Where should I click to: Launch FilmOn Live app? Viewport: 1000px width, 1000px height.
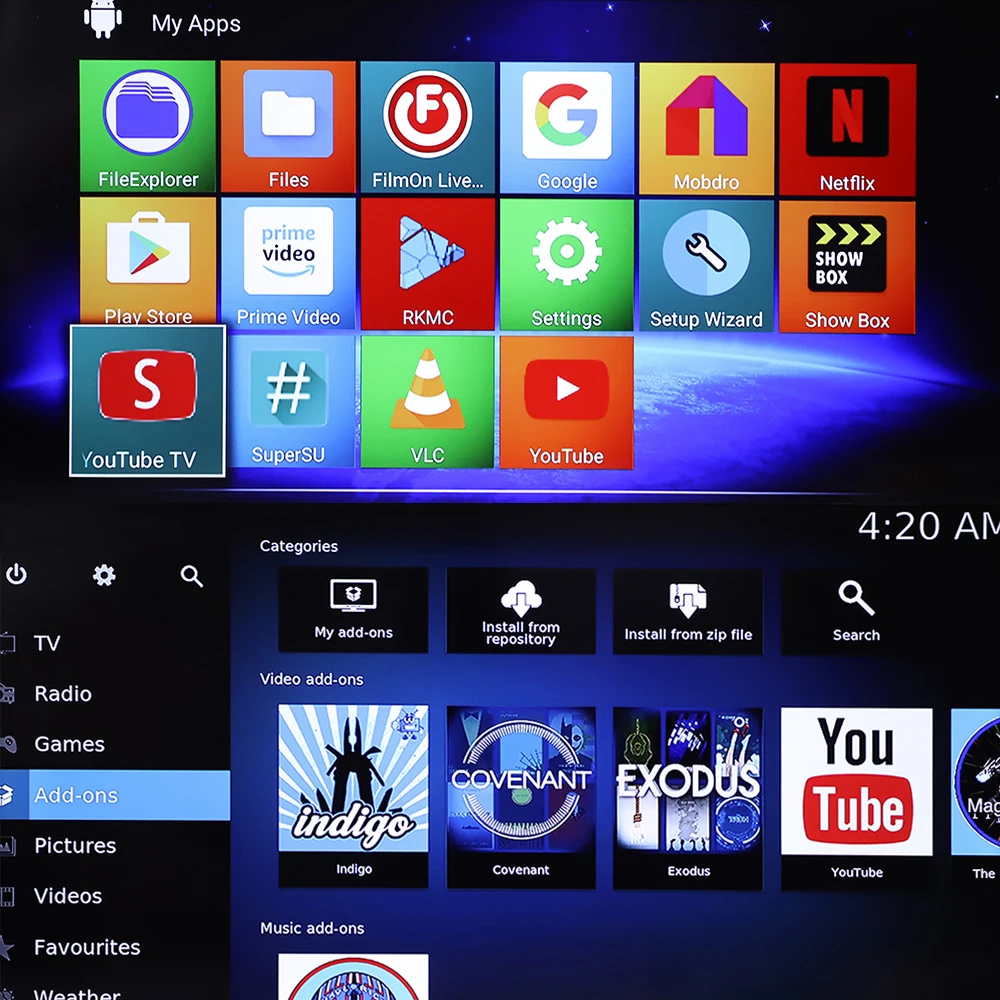tap(427, 128)
